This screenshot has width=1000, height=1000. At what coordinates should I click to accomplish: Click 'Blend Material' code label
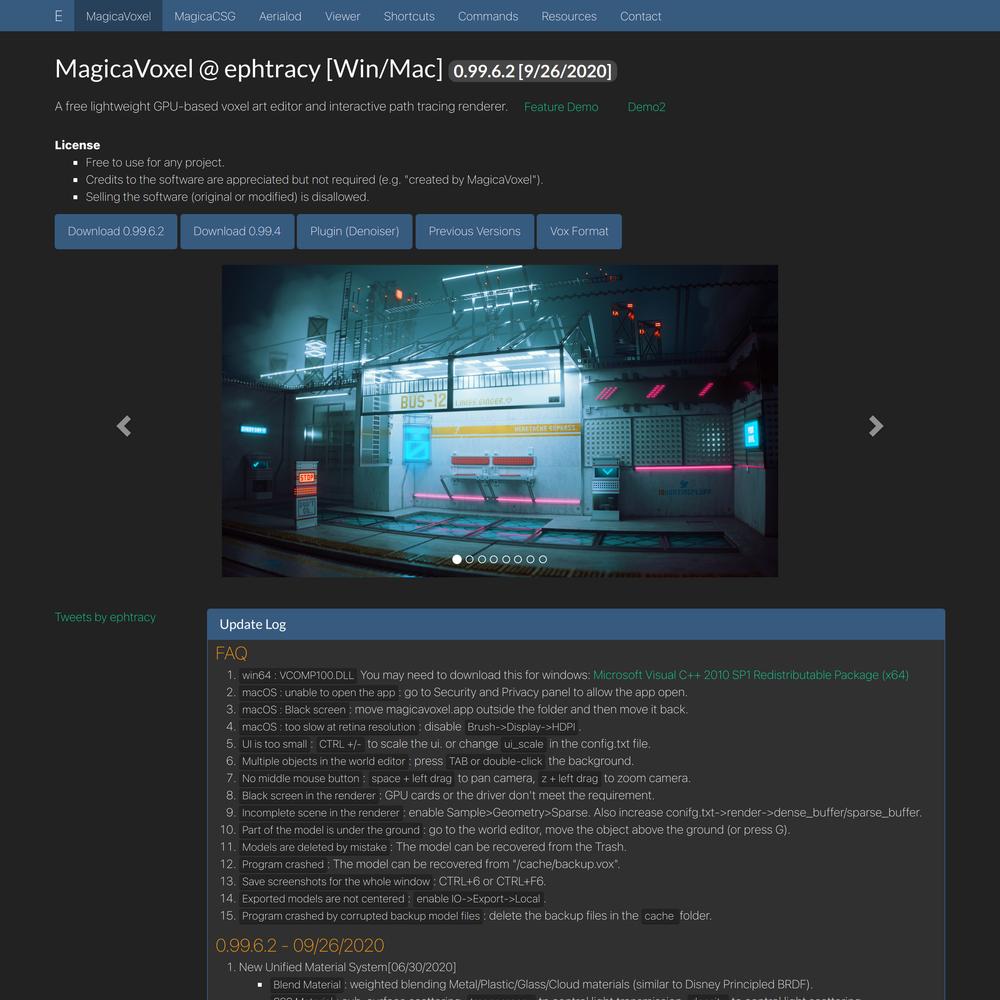[x=307, y=985]
